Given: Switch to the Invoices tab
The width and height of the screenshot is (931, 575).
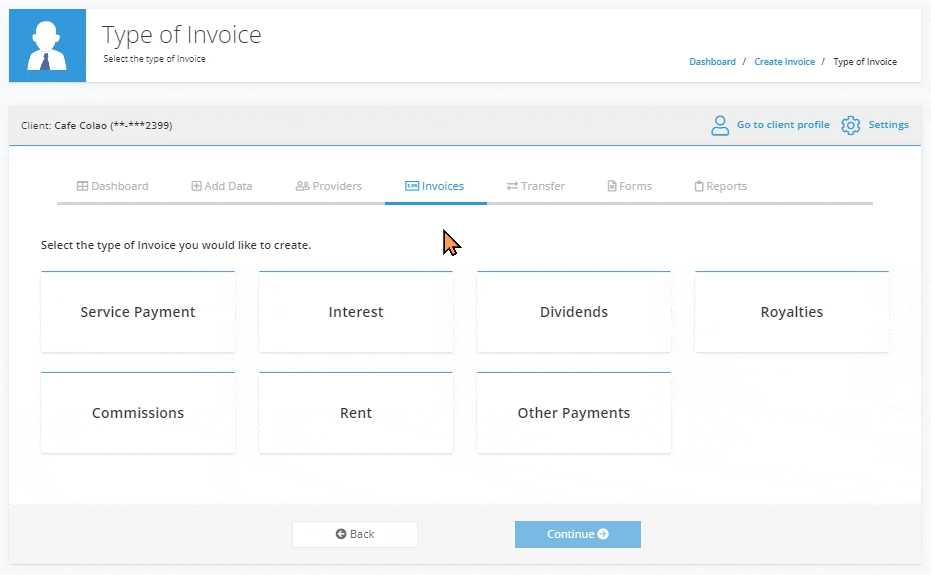Looking at the screenshot, I should [435, 186].
